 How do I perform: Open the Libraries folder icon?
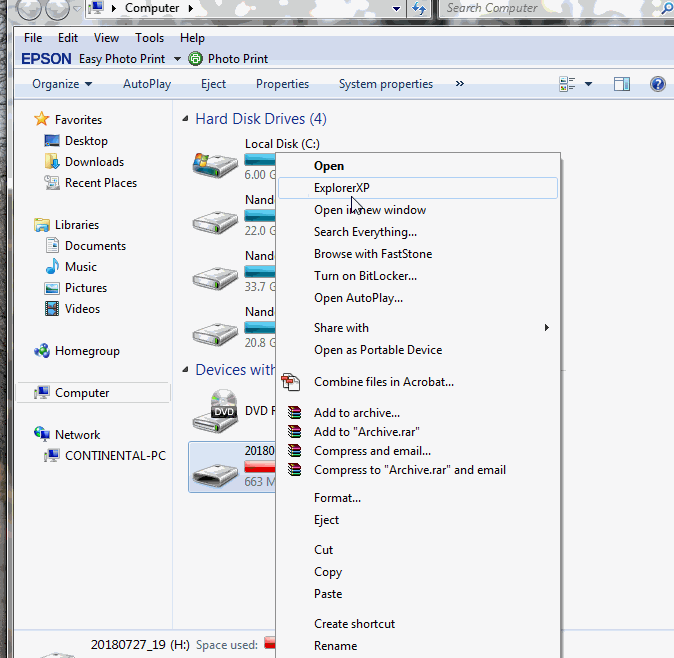42,225
